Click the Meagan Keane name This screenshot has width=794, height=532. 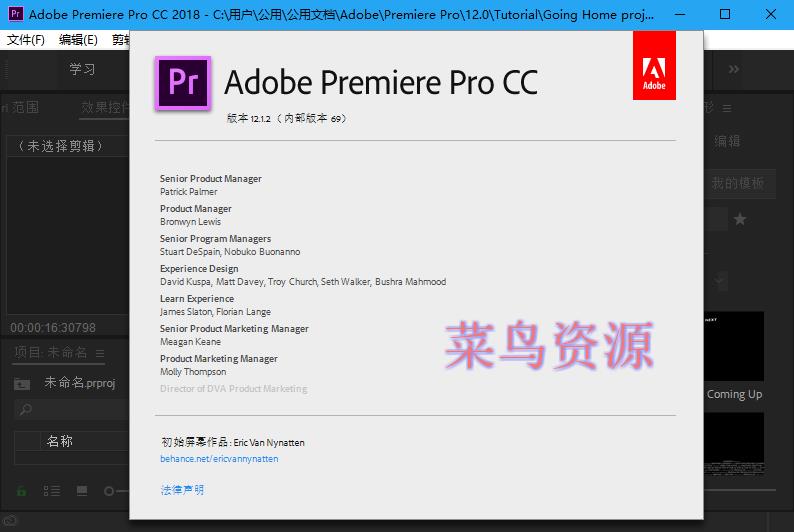coord(190,342)
